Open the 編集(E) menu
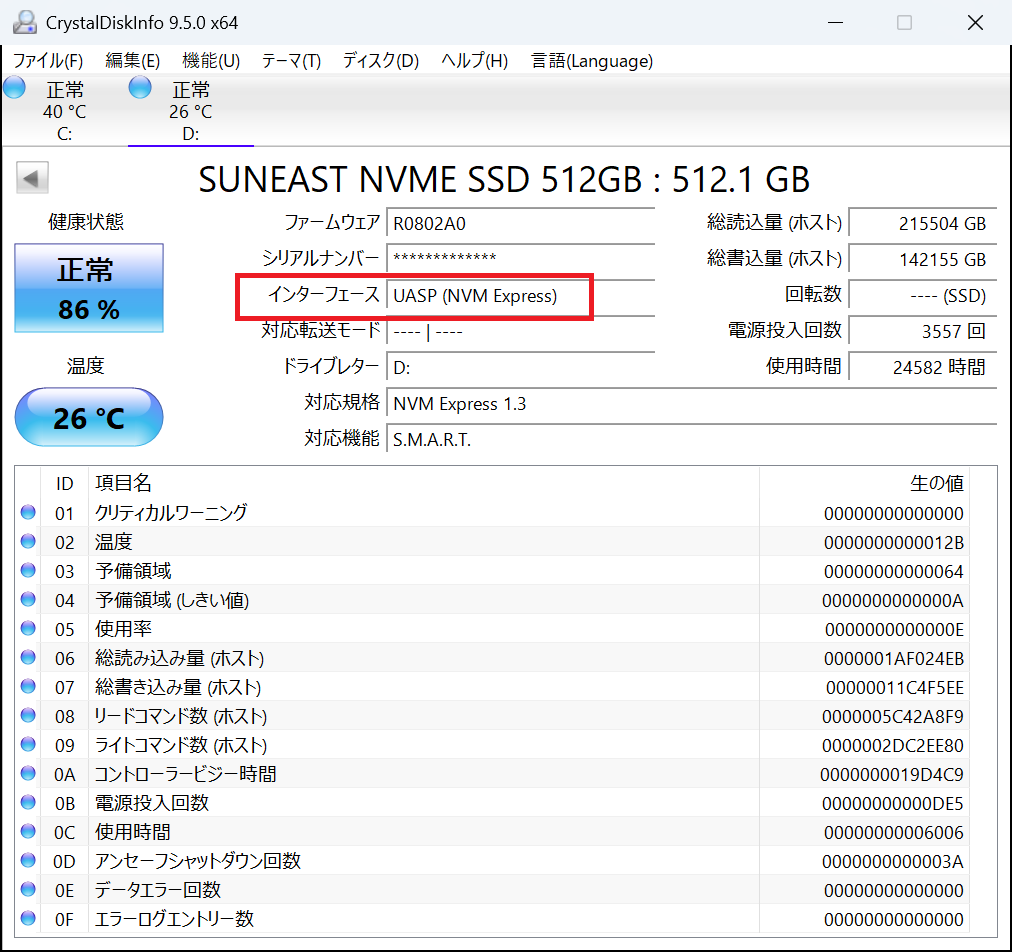 tap(132, 61)
